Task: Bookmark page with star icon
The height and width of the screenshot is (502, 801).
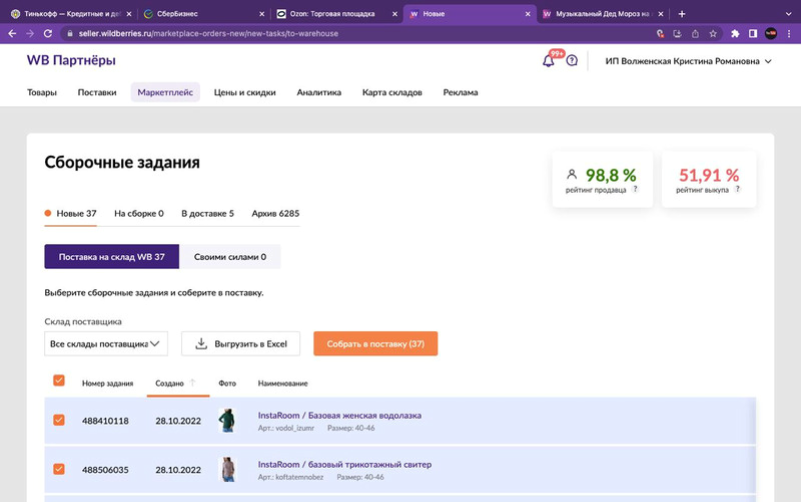Action: point(713,34)
